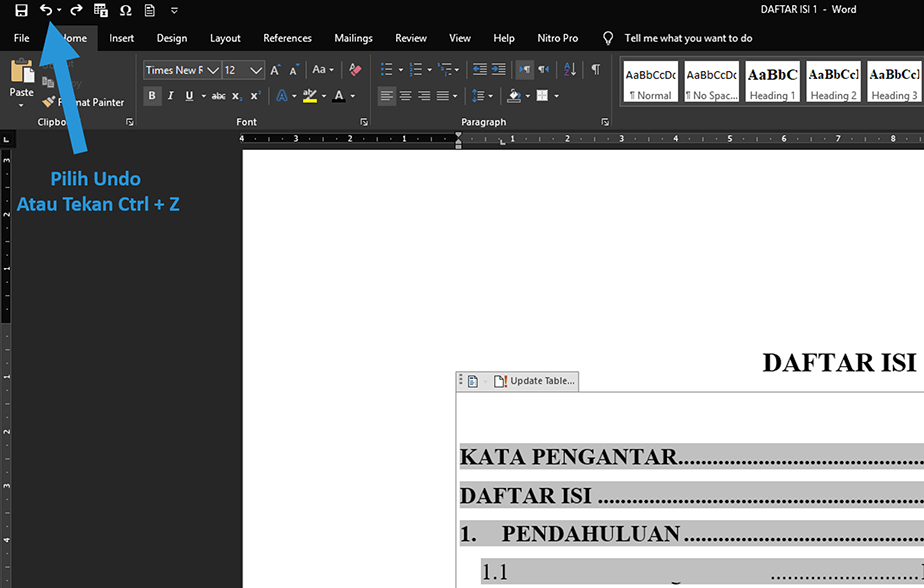Apply the Normal style

tap(651, 82)
